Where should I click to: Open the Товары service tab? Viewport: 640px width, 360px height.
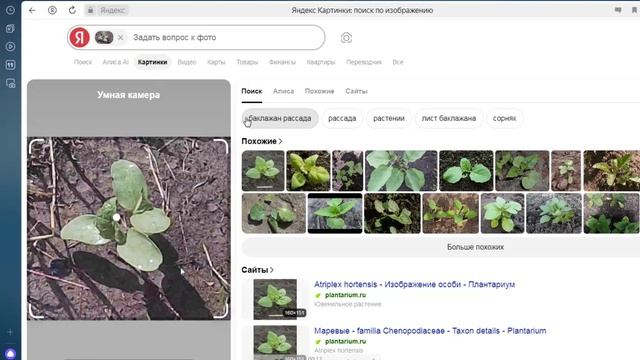pyautogui.click(x=247, y=62)
